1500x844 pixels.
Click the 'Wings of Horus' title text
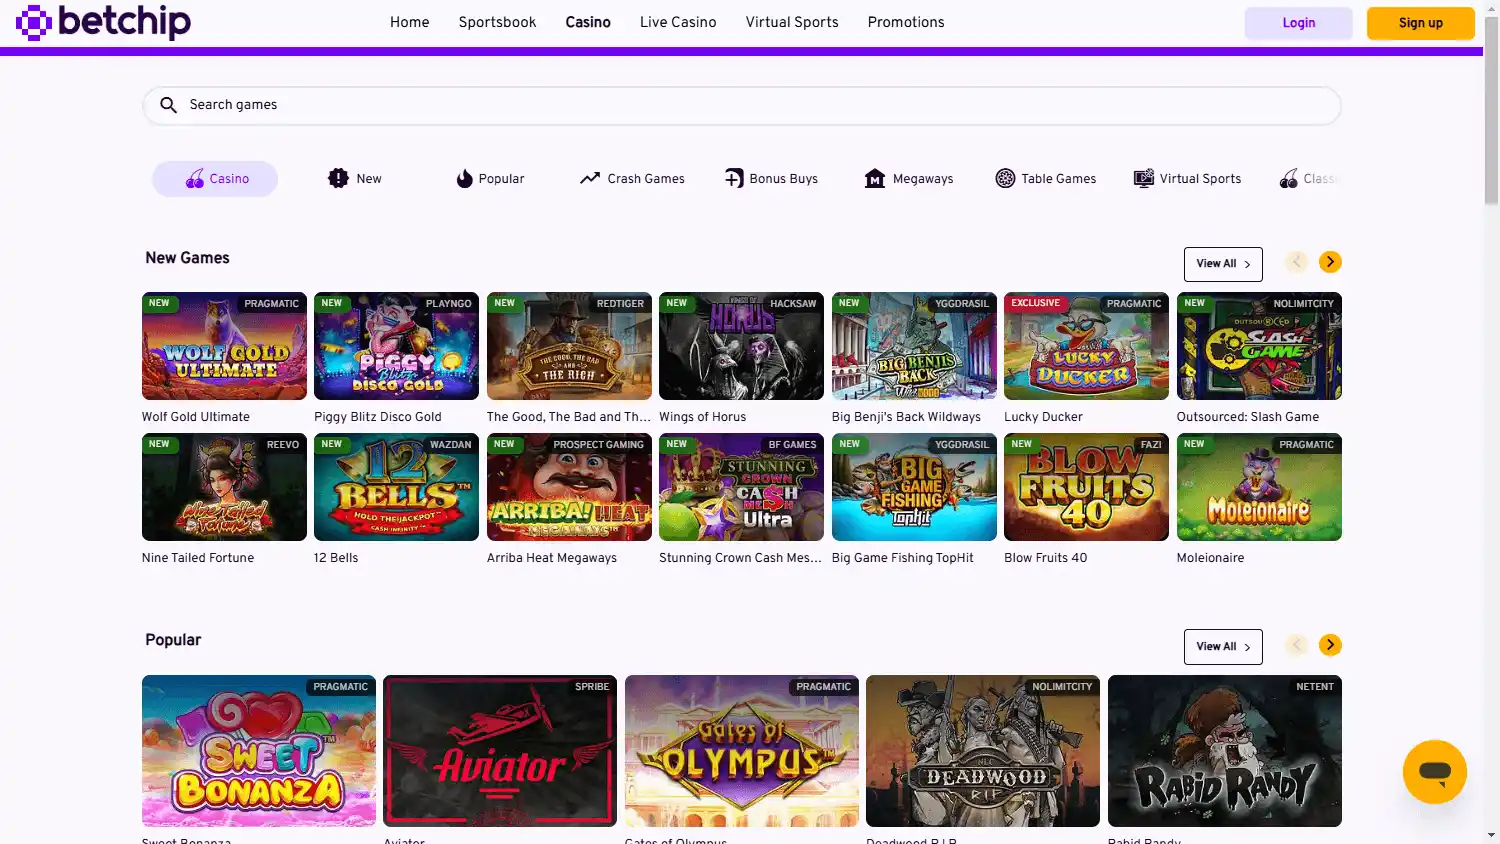(703, 417)
